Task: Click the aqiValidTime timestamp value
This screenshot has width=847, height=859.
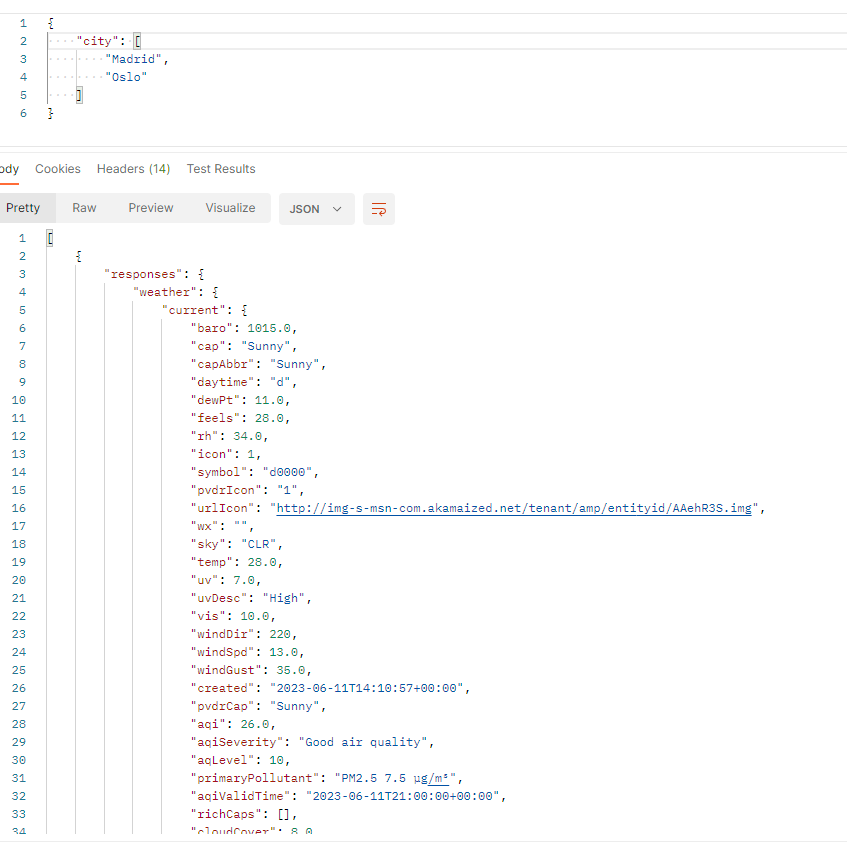Action: pyautogui.click(x=402, y=796)
